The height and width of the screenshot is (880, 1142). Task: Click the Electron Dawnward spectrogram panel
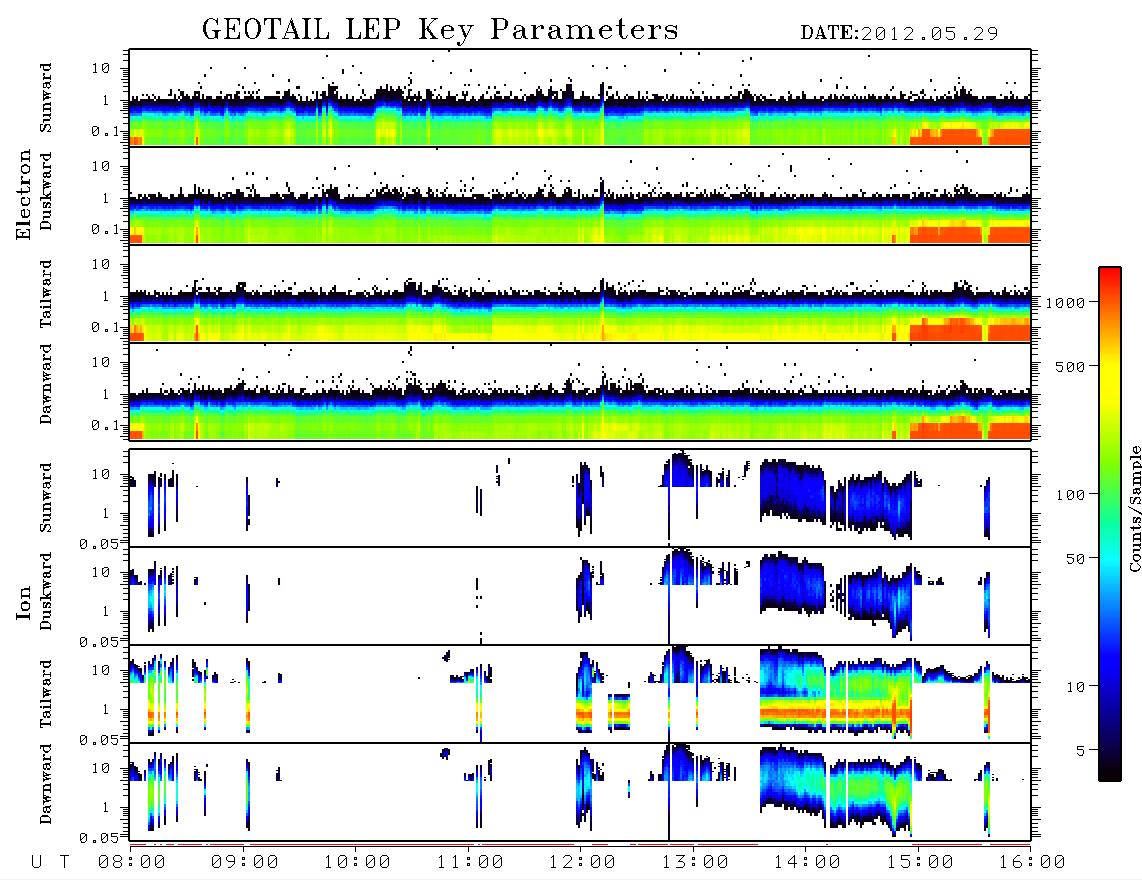[x=580, y=391]
